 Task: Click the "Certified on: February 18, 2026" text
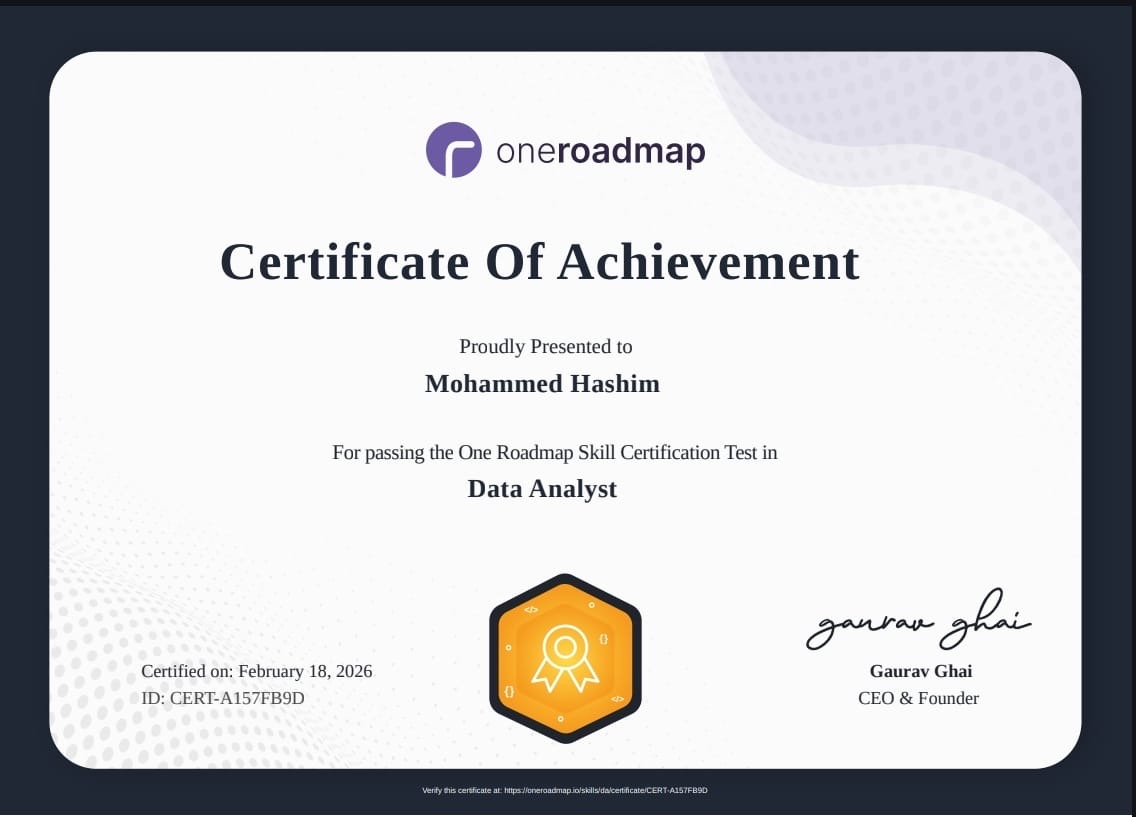[x=256, y=671]
